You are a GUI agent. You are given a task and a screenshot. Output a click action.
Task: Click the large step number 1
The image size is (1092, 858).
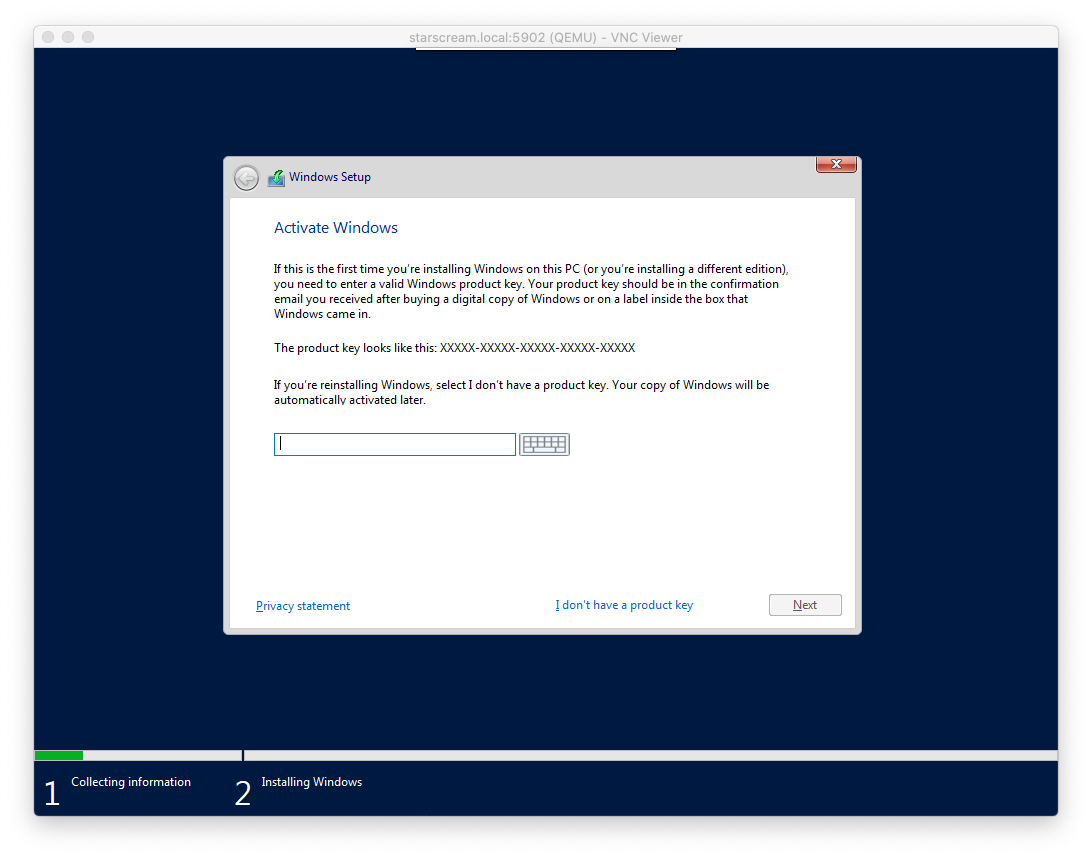coord(52,794)
